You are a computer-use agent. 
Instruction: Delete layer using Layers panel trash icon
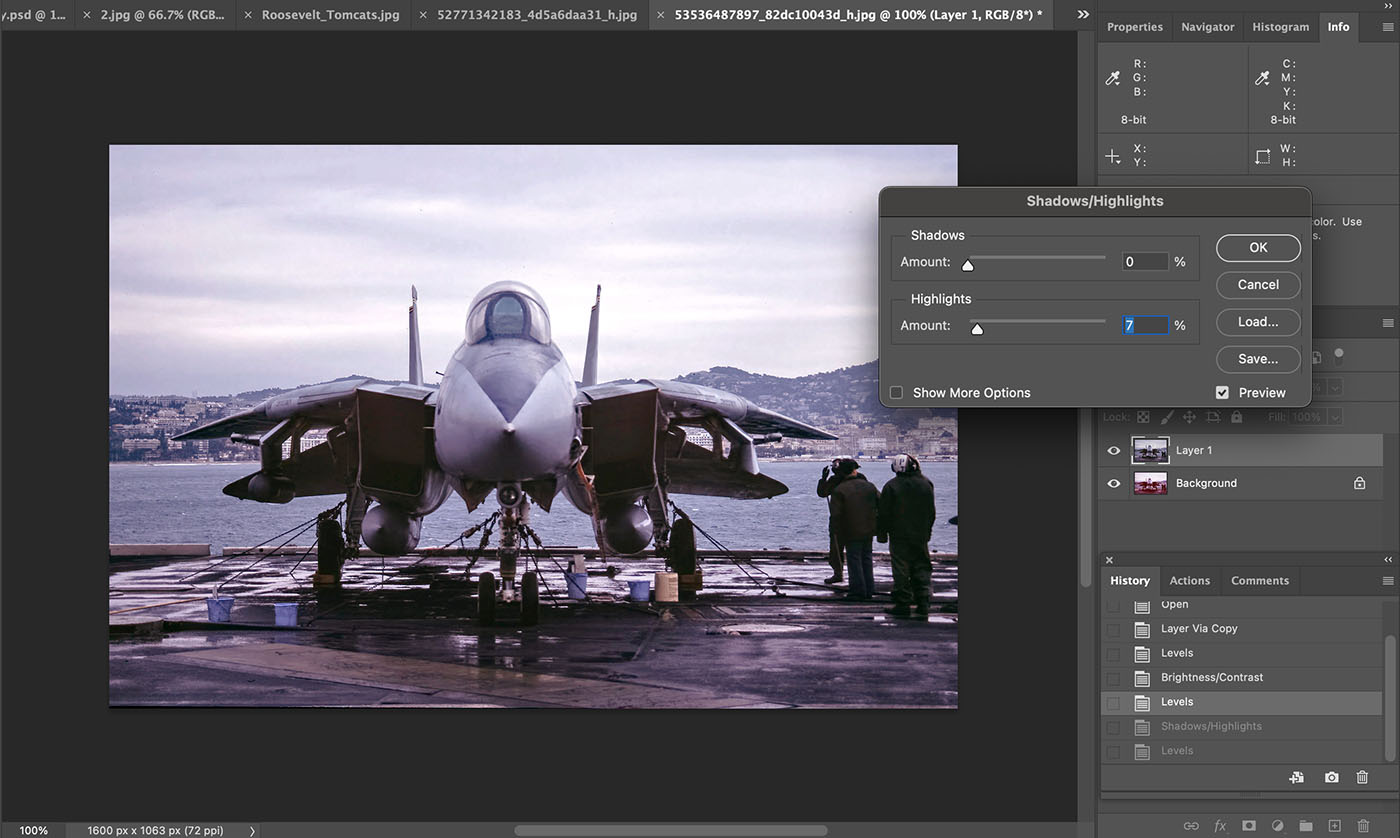click(1362, 826)
